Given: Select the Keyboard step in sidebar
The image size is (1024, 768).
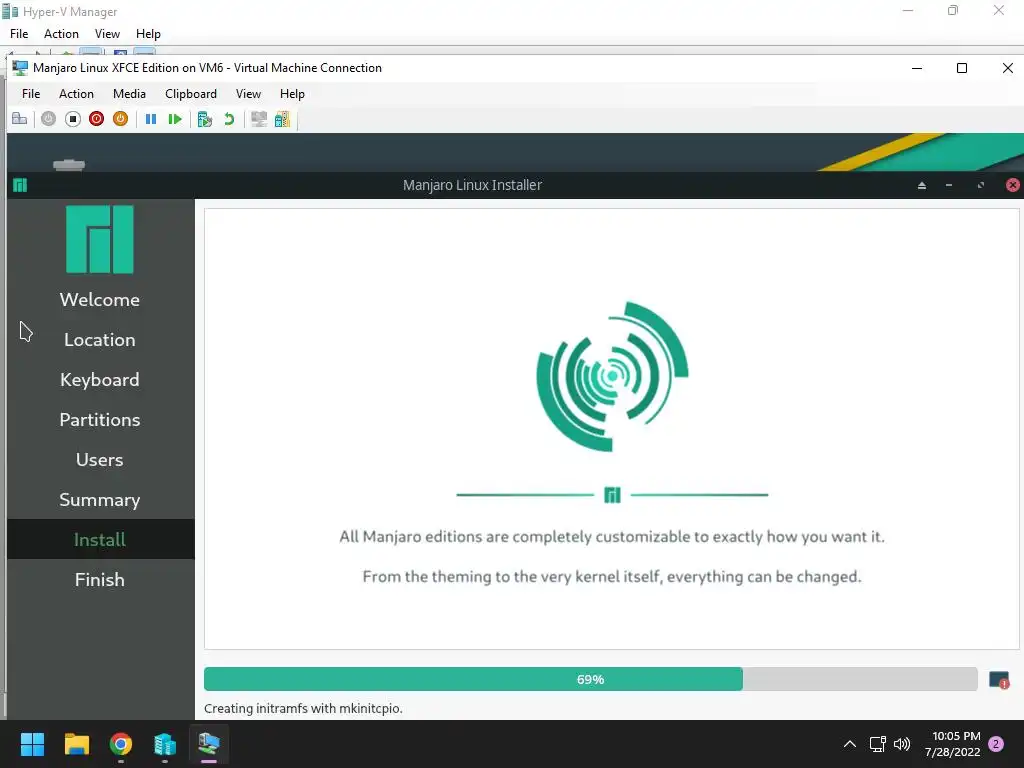Looking at the screenshot, I should pos(100,379).
